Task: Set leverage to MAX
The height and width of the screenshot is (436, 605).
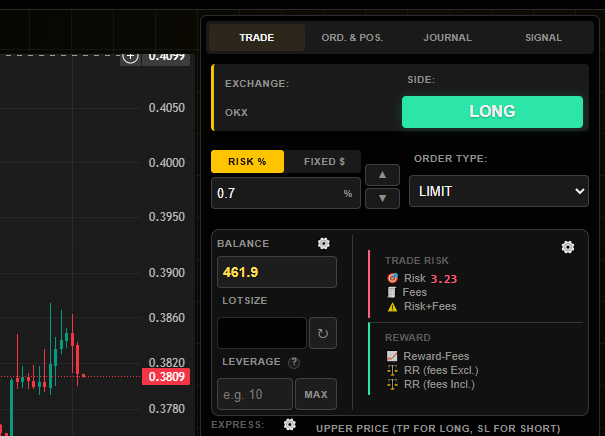Action: click(316, 394)
